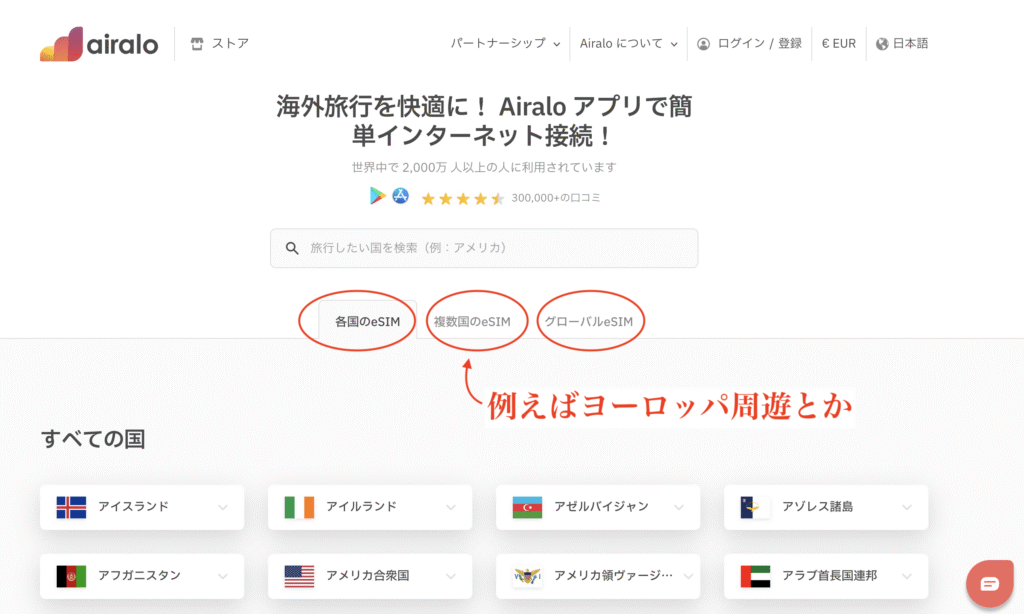Select the アフガニスタン text
The image size is (1024, 614).
(139, 575)
